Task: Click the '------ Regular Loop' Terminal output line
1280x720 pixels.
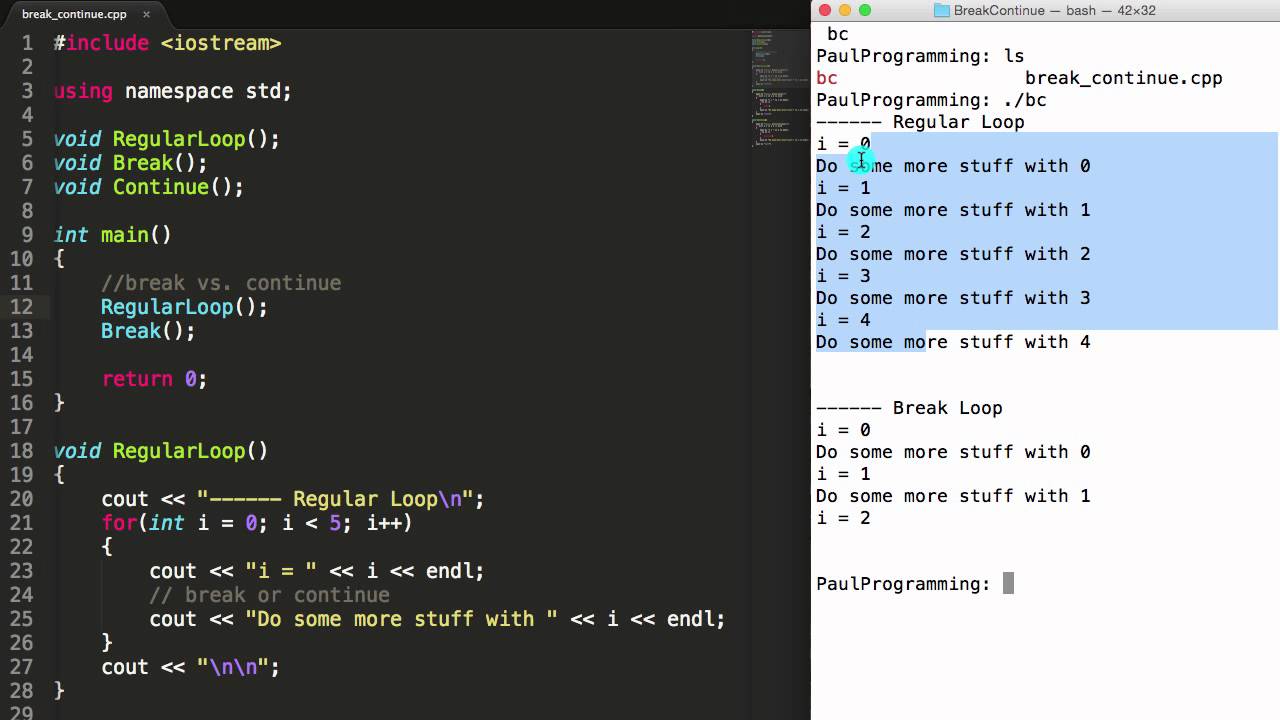Action: click(x=920, y=122)
